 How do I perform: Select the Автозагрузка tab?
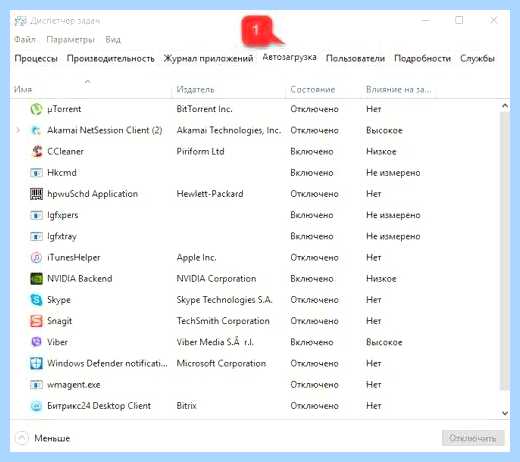click(x=289, y=57)
